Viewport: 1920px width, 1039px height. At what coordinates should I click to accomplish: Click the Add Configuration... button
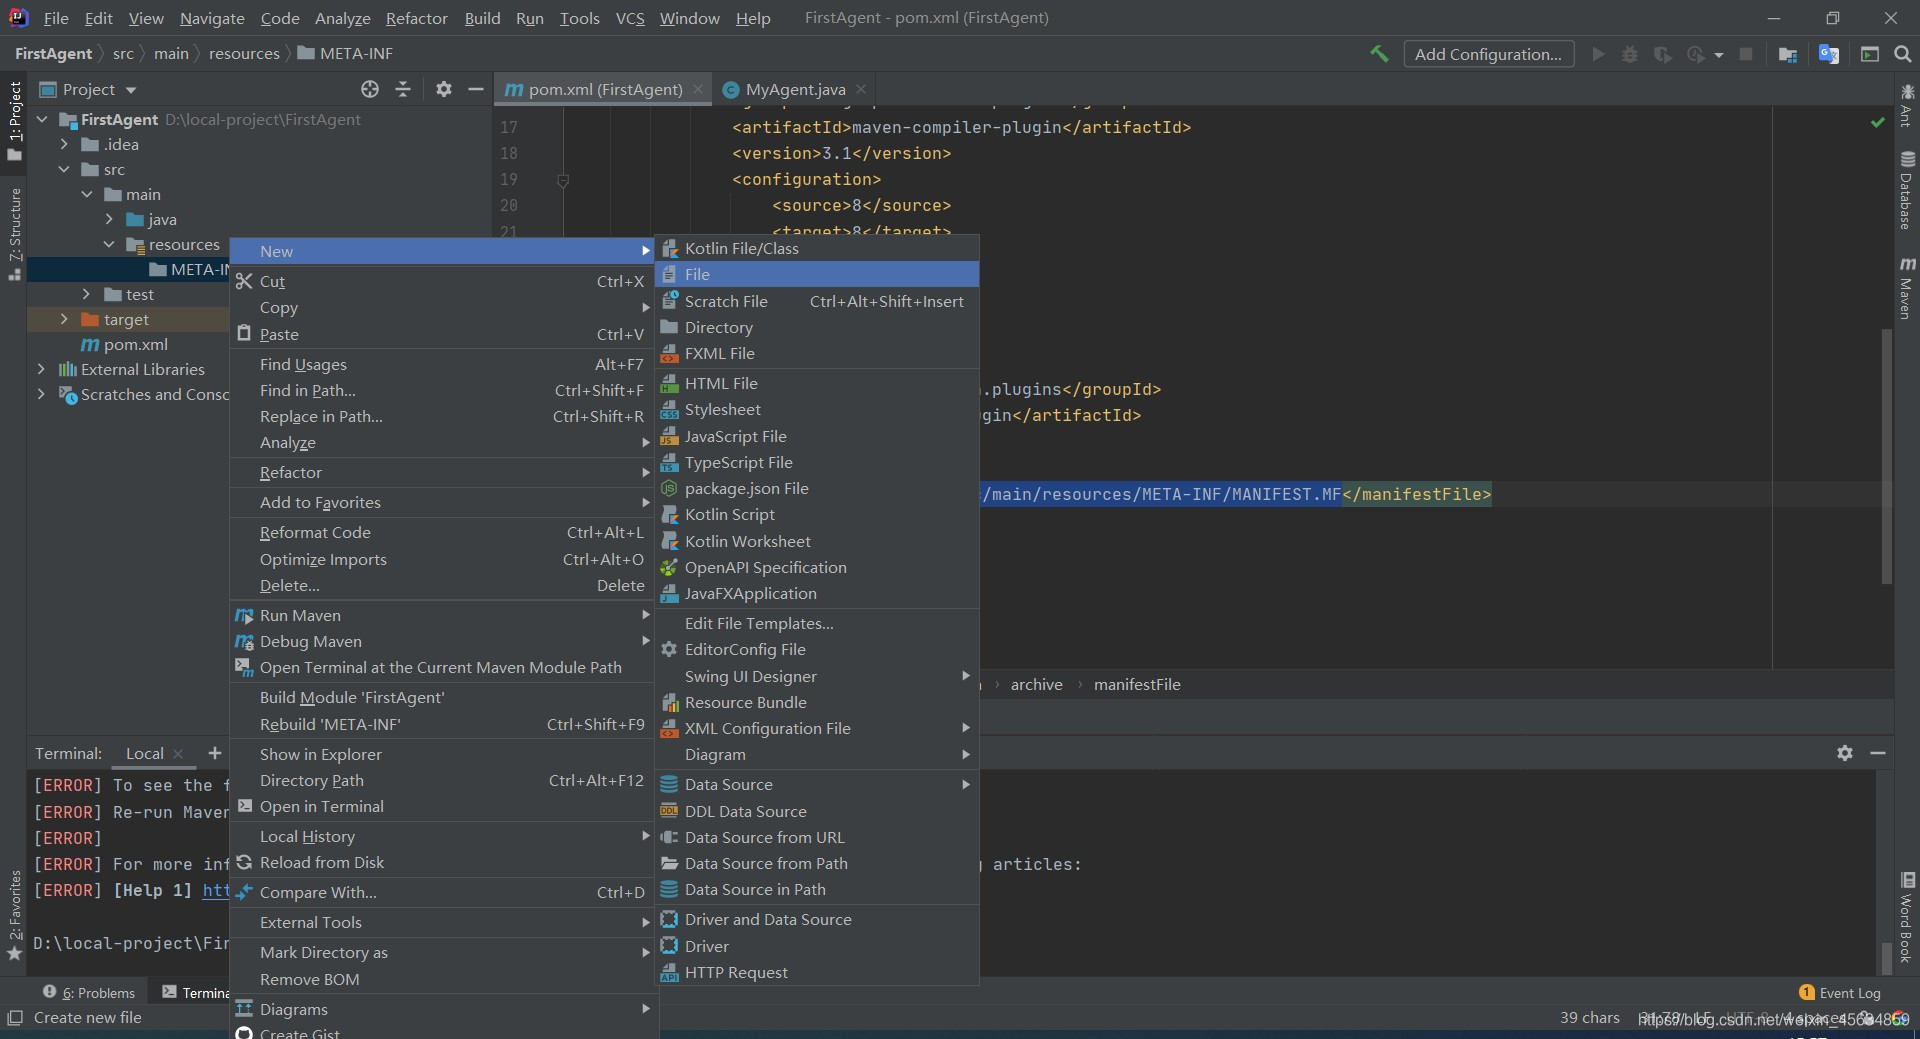click(x=1488, y=54)
